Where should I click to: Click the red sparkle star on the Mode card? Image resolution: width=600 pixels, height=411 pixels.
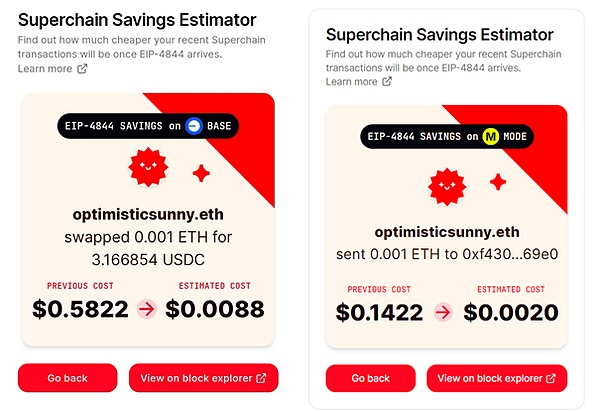[496, 188]
